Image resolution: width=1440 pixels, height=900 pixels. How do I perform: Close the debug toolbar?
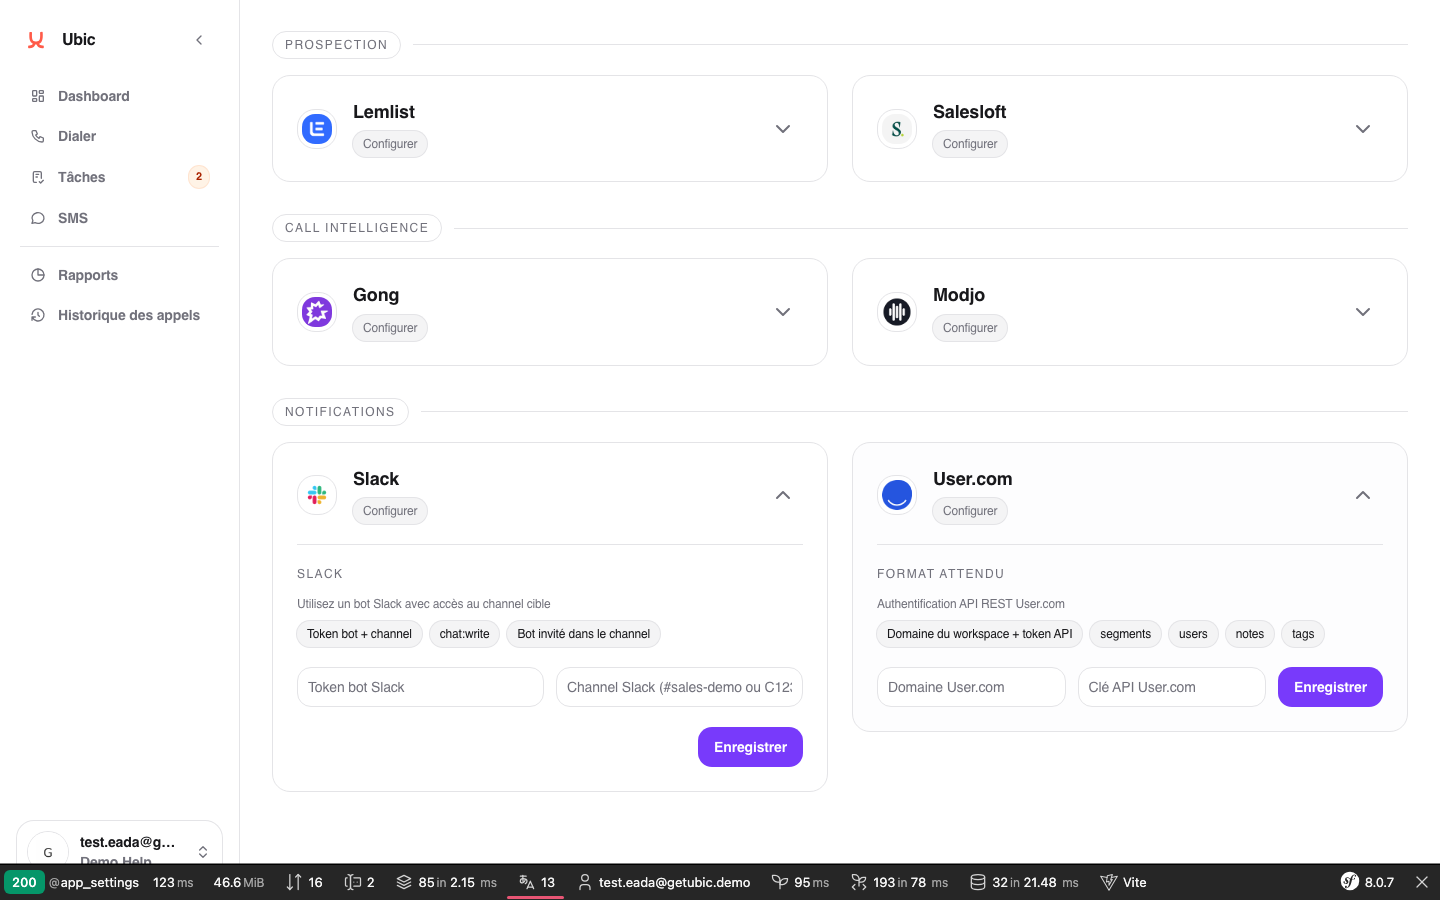1422,882
